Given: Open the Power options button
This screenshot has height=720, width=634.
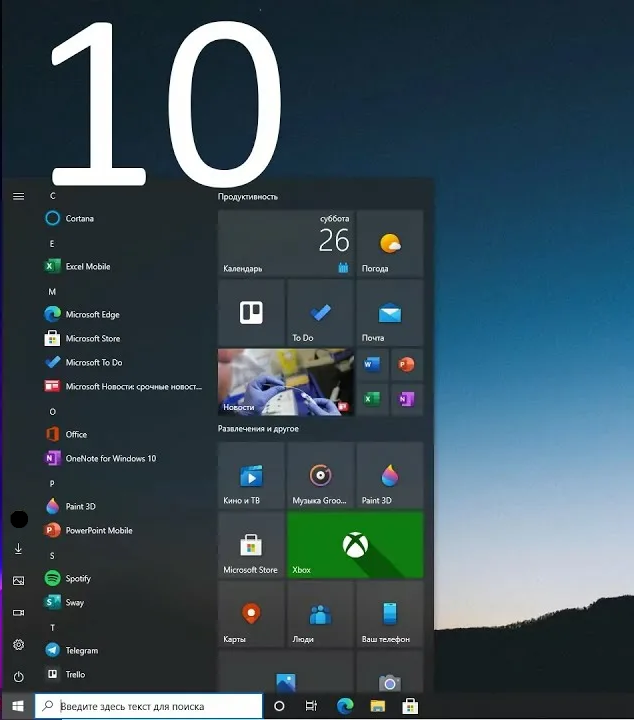Looking at the screenshot, I should [18, 677].
